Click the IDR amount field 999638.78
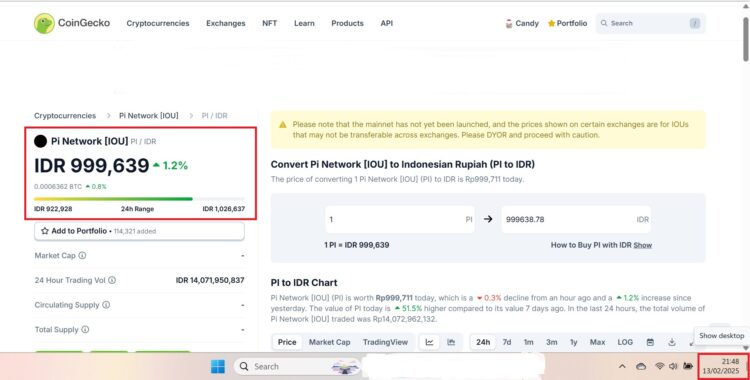750x380 pixels. point(576,219)
